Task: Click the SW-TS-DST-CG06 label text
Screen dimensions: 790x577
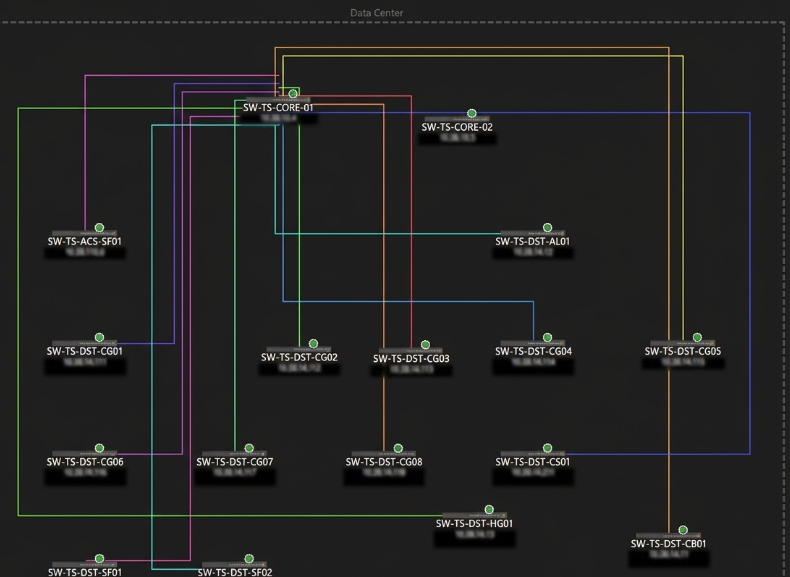Action: [x=85, y=462]
